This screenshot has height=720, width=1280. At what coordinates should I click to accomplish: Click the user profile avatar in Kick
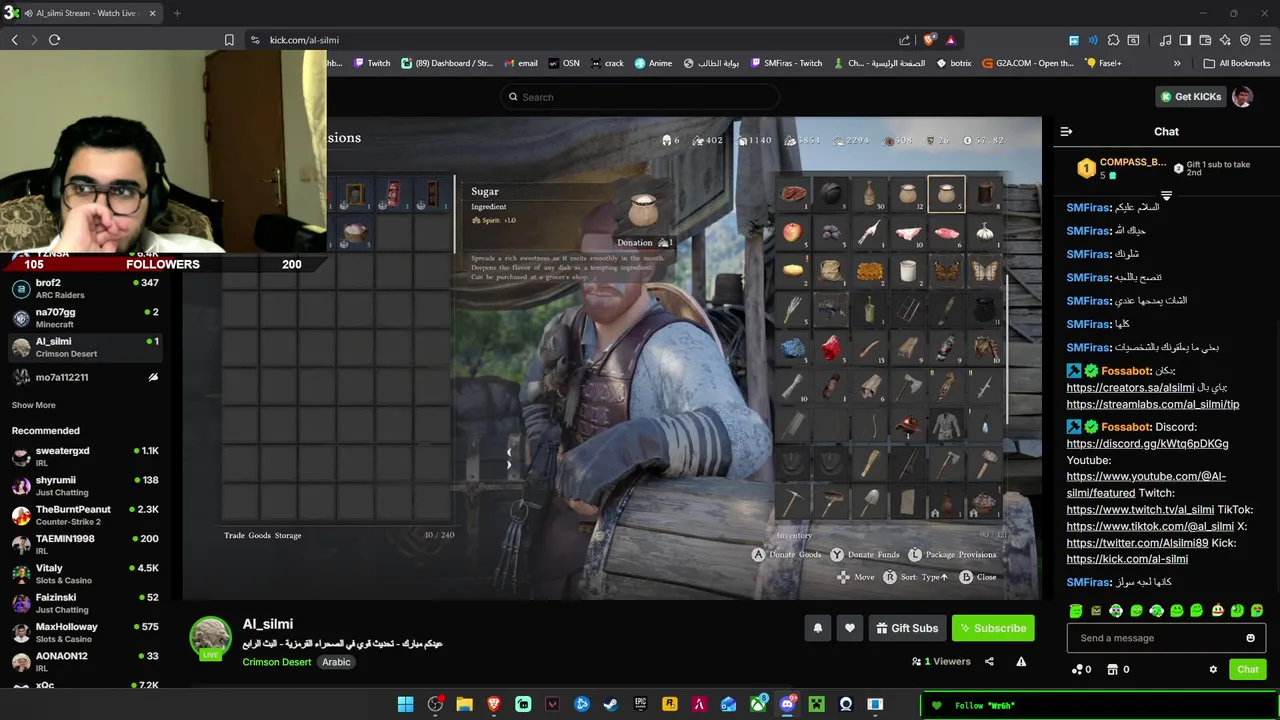point(1242,97)
